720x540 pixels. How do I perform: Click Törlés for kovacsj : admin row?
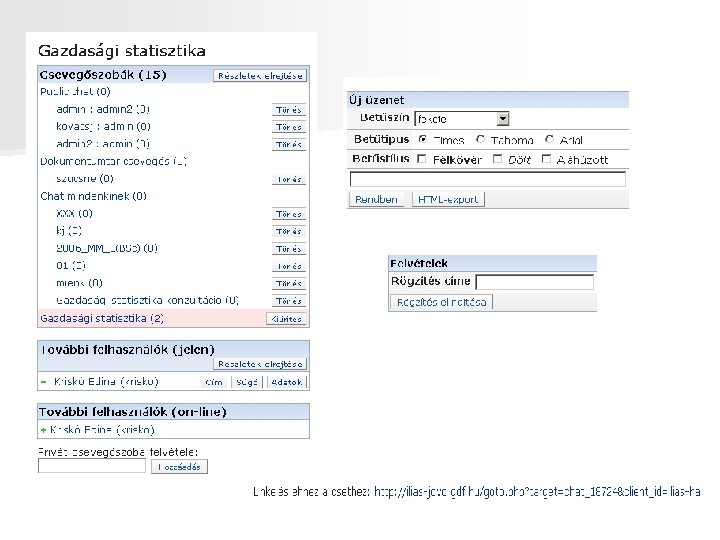click(x=288, y=127)
